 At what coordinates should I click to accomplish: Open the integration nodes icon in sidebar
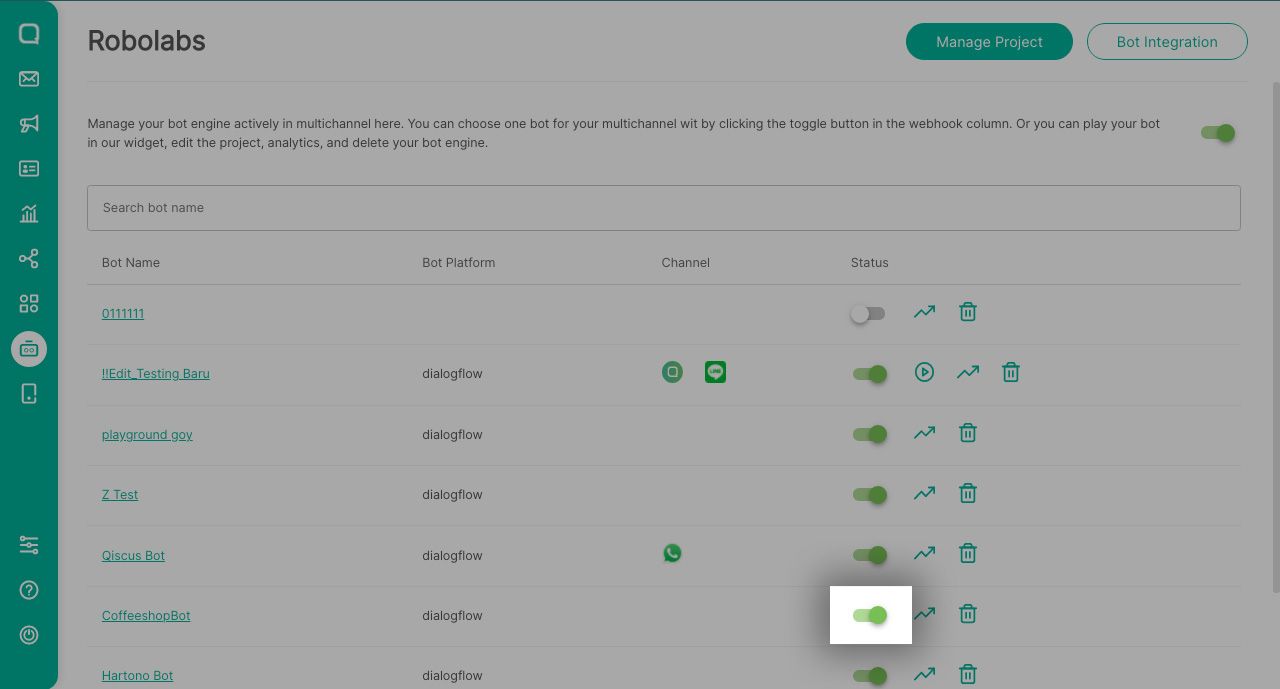(29, 259)
